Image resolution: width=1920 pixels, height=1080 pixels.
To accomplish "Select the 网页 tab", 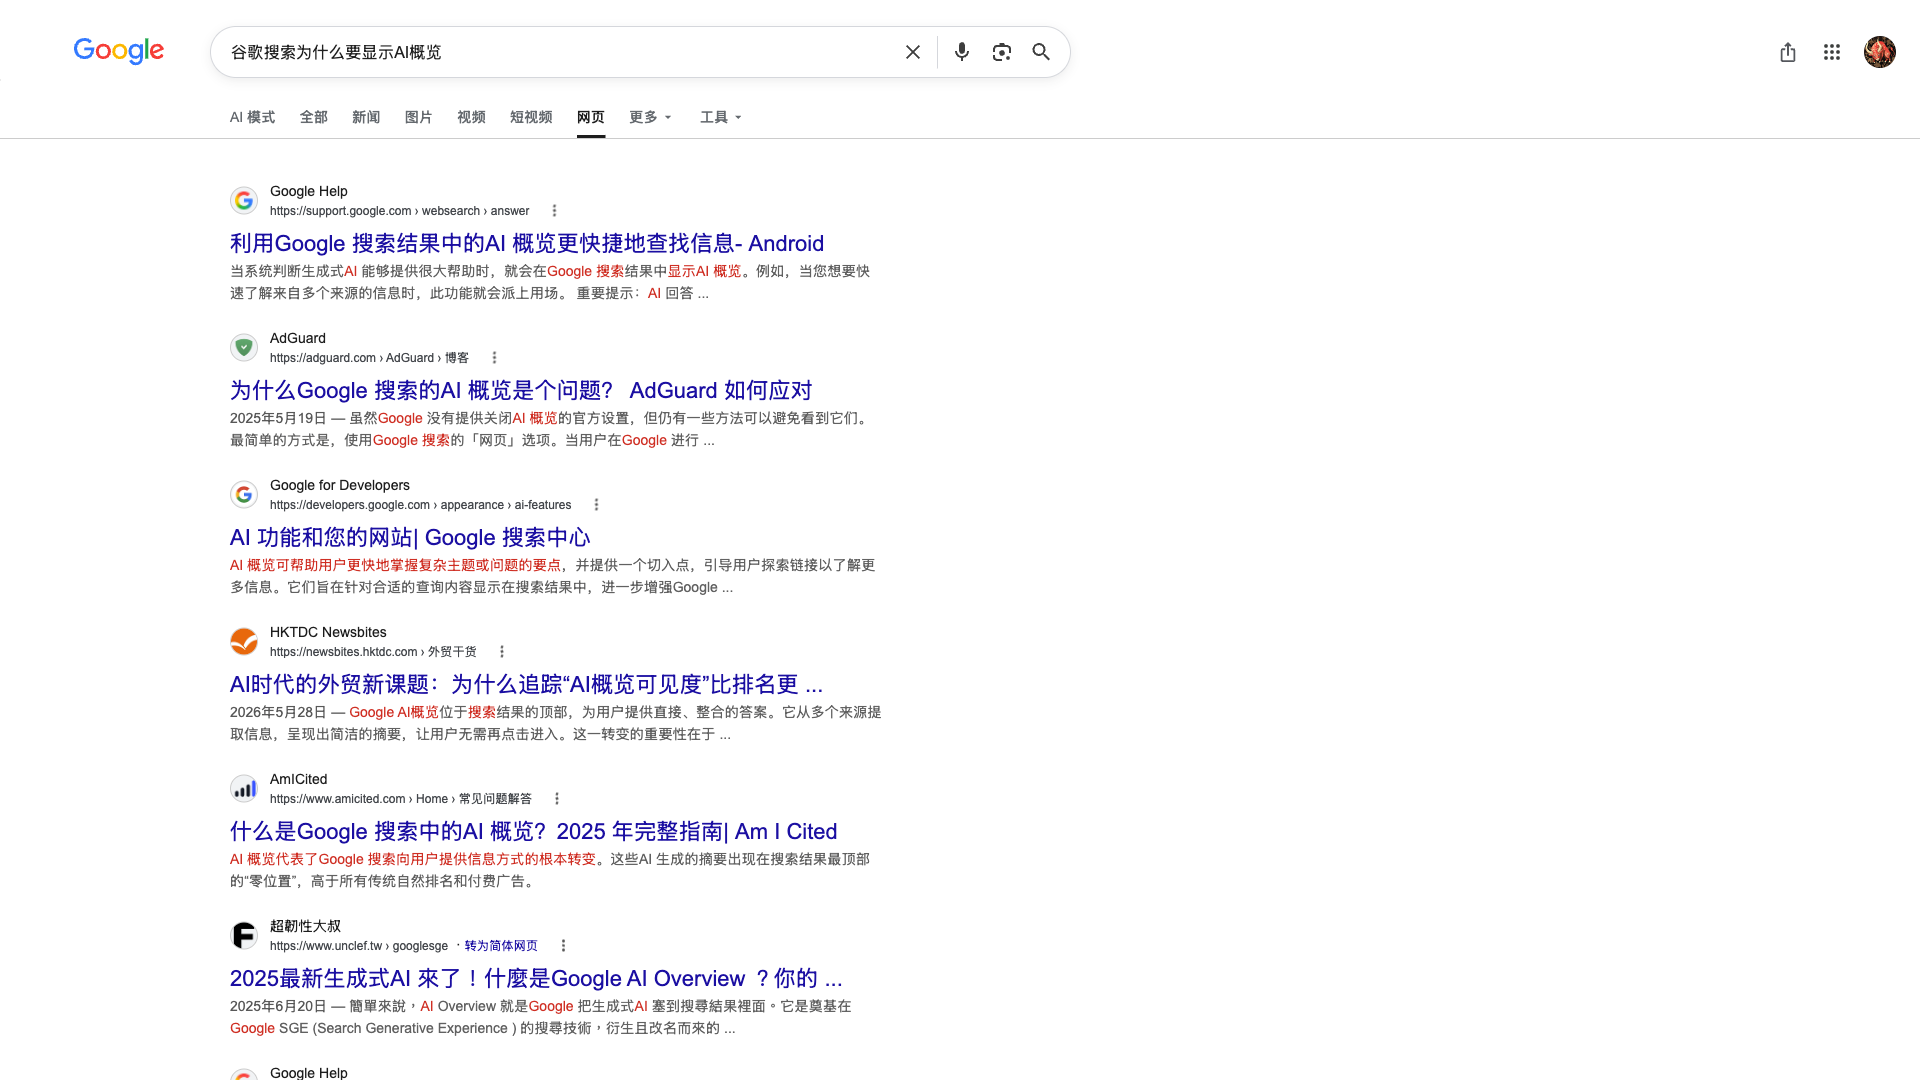I will [x=591, y=117].
